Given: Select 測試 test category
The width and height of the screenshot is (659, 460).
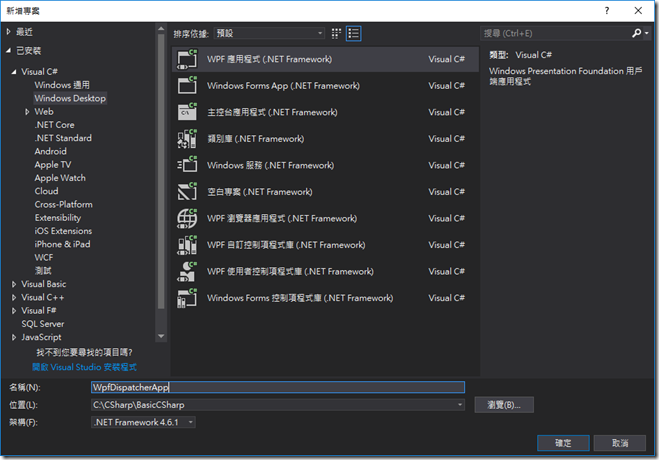Looking at the screenshot, I should (43, 271).
